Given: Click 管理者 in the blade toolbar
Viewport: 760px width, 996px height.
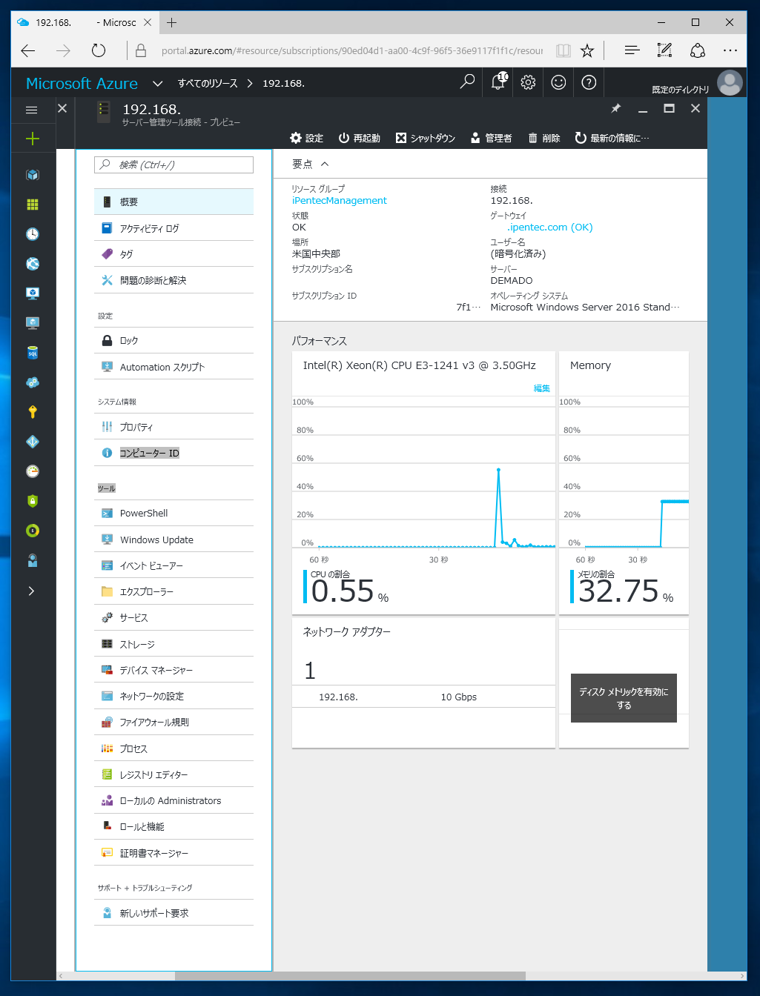Looking at the screenshot, I should pos(491,138).
